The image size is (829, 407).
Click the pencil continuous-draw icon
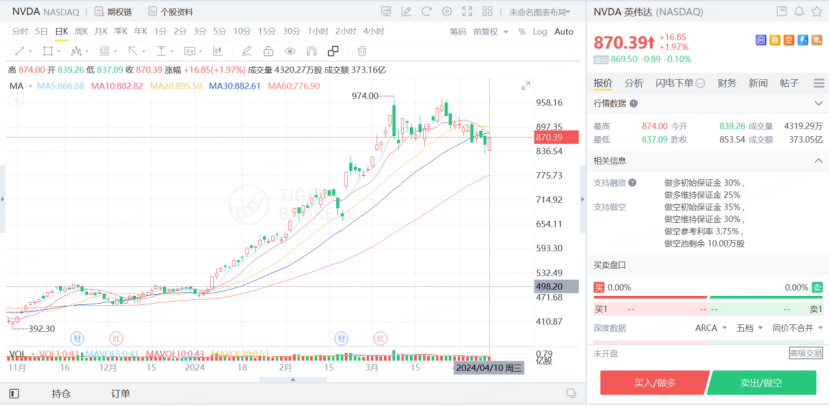click(x=246, y=51)
